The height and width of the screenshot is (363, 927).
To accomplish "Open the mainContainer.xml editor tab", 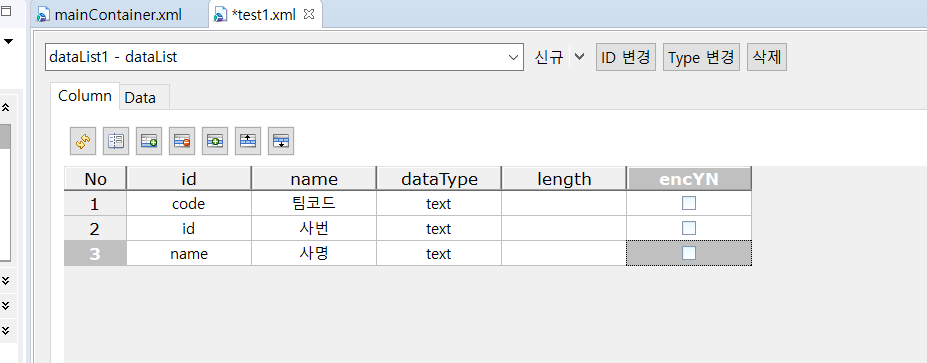I will coord(110,15).
